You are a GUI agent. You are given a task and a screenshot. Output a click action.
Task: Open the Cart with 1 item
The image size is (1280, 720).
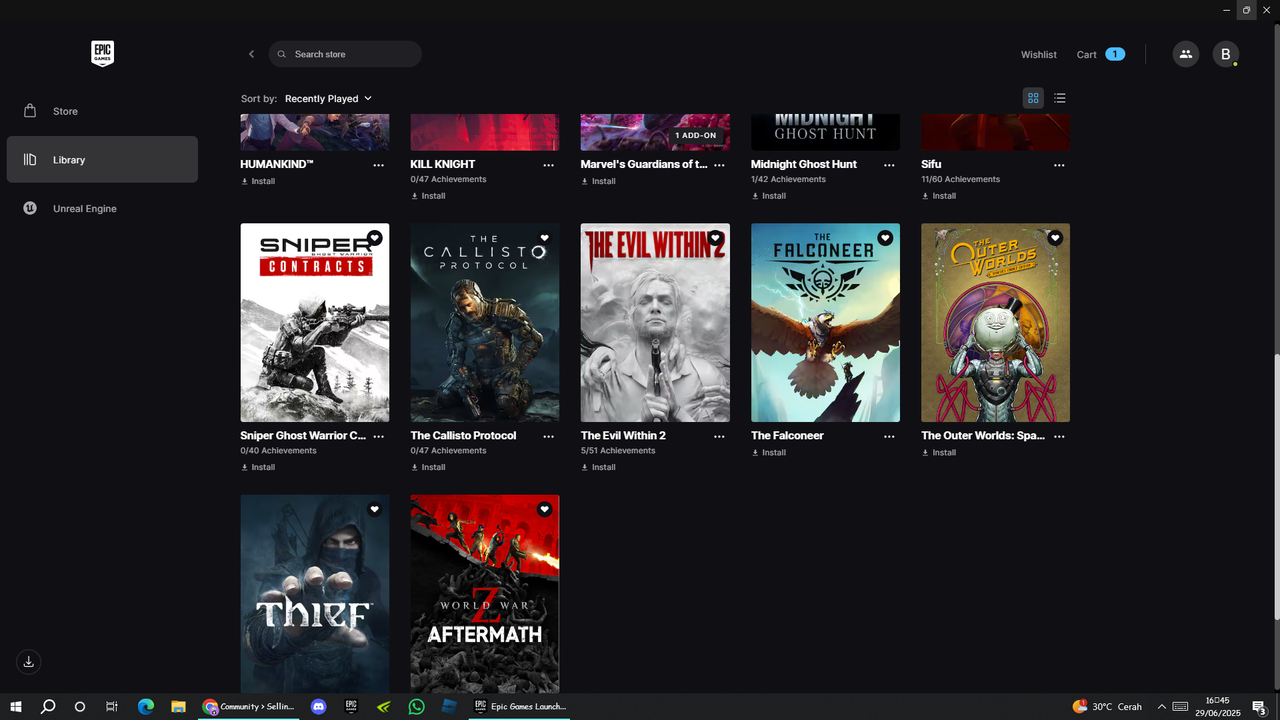tap(1100, 54)
